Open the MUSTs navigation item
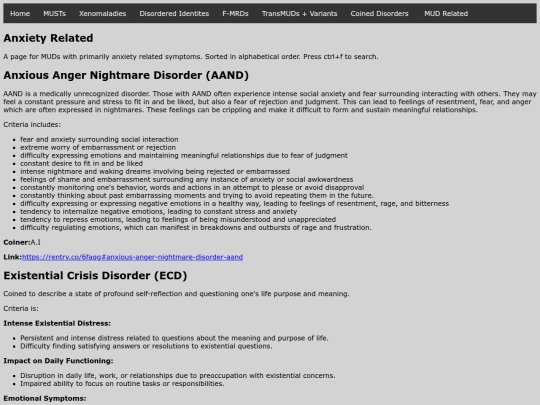 point(54,13)
